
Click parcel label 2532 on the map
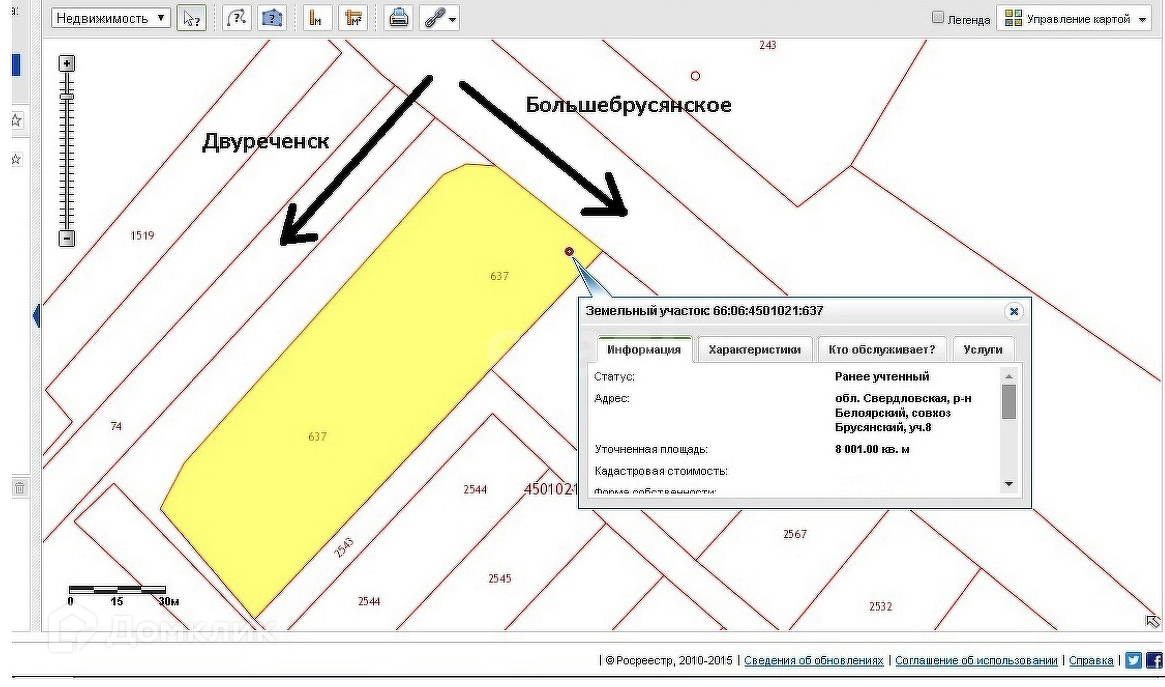pyautogui.click(x=880, y=607)
